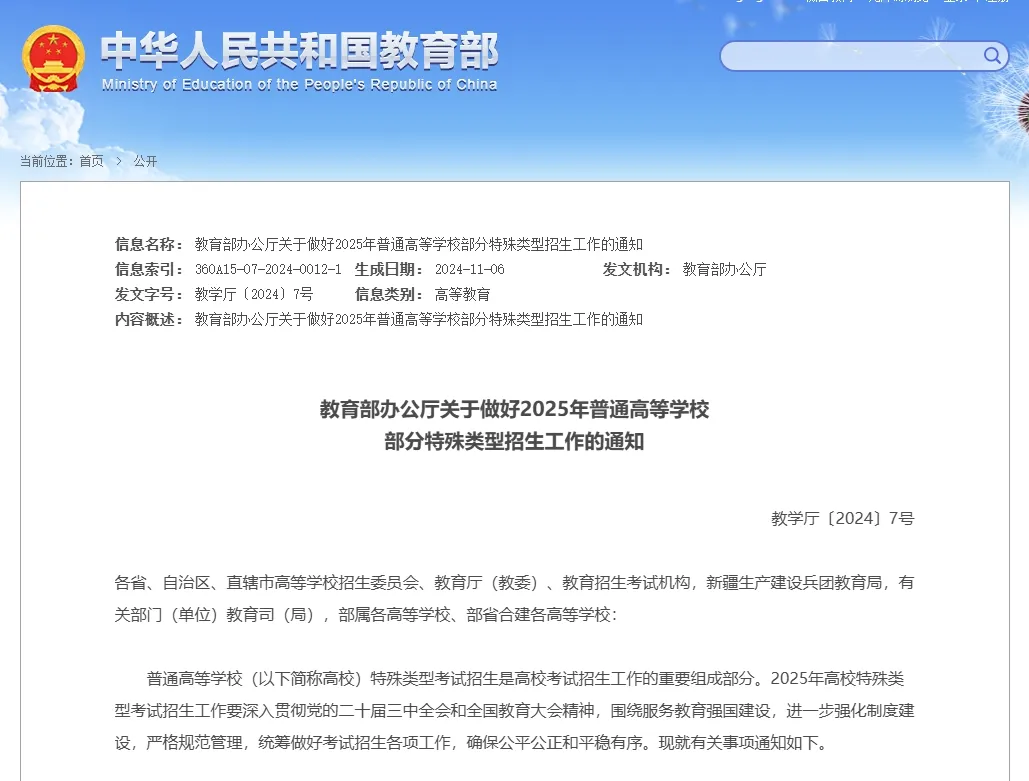Click the bold article heading 教育部办公厅关于做好2025年普通高等学校
The height and width of the screenshot is (781, 1029).
click(x=514, y=410)
